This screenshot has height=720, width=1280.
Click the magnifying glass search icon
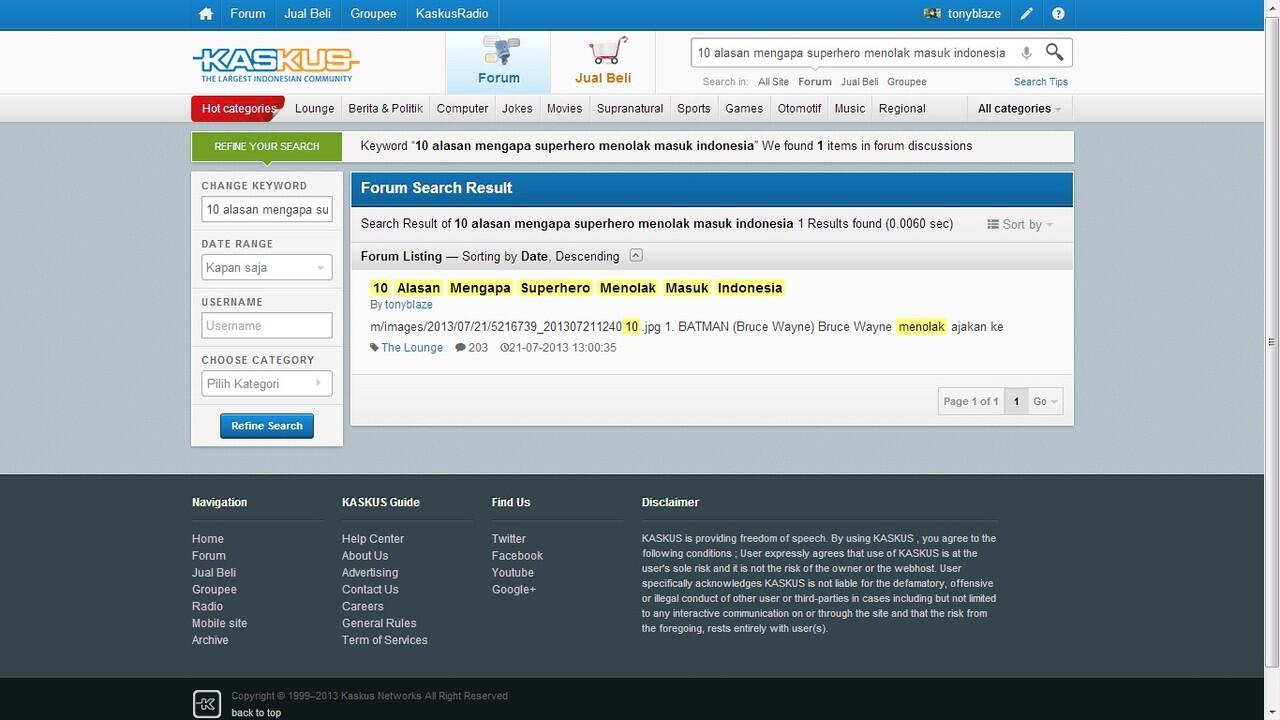click(x=1054, y=52)
